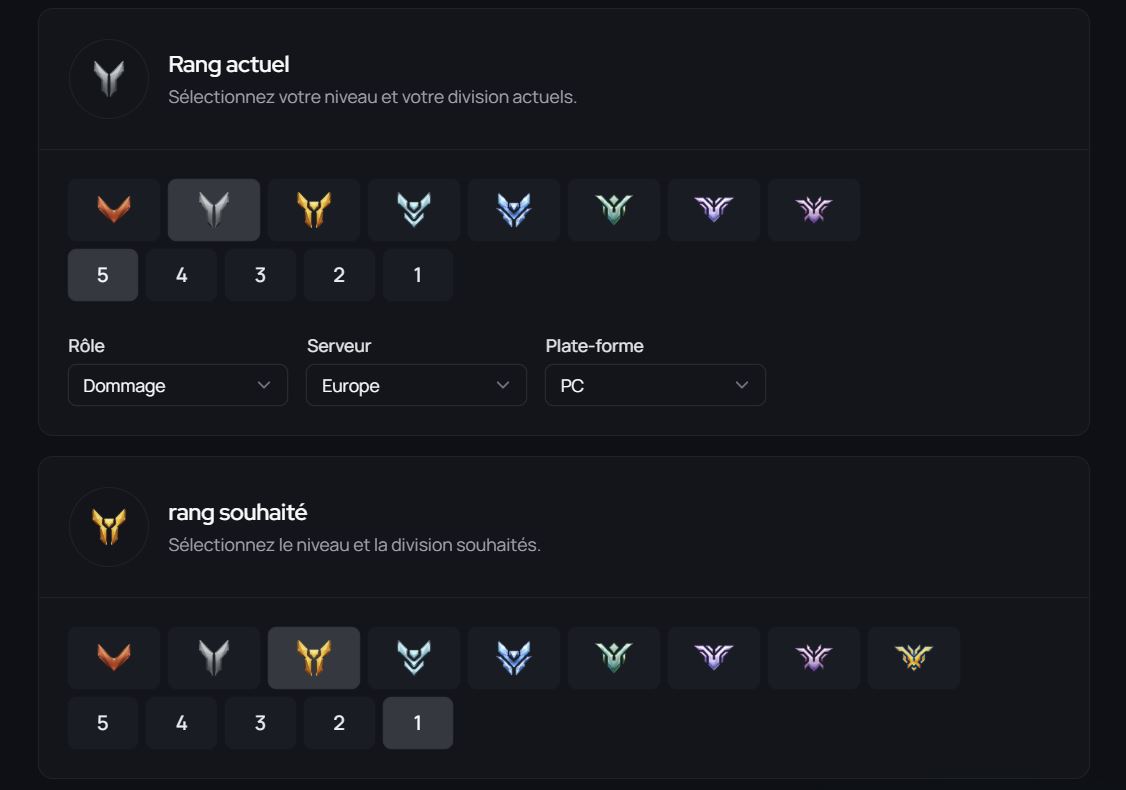Select Silver as desired rank
The image size is (1126, 790).
point(214,658)
